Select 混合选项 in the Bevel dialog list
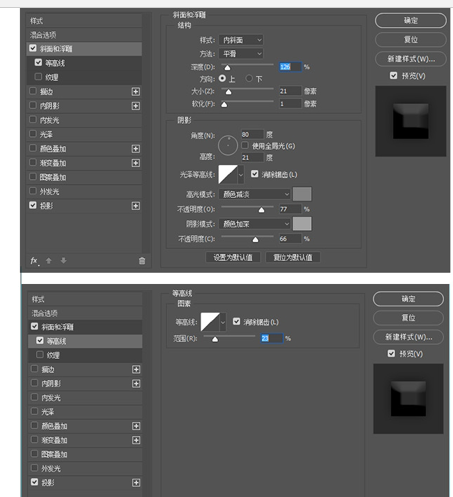The image size is (453, 497). click(x=84, y=35)
